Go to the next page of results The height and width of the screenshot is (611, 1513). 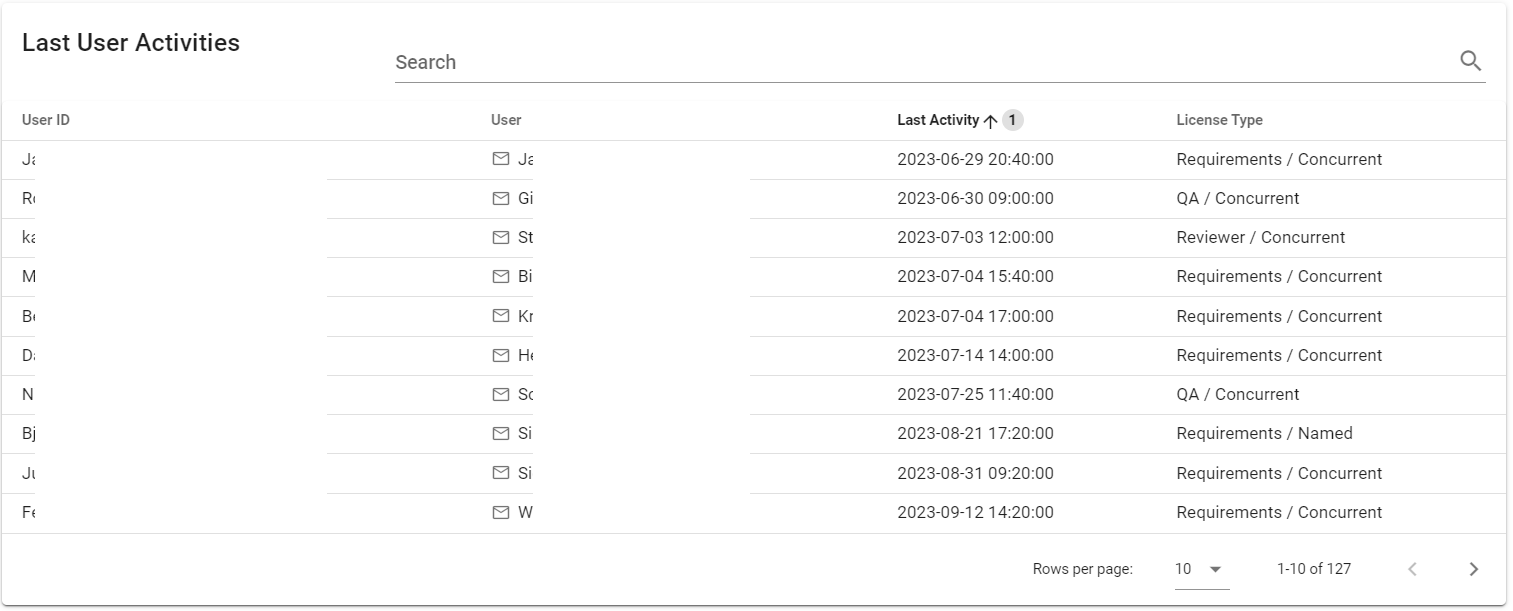pos(1473,569)
